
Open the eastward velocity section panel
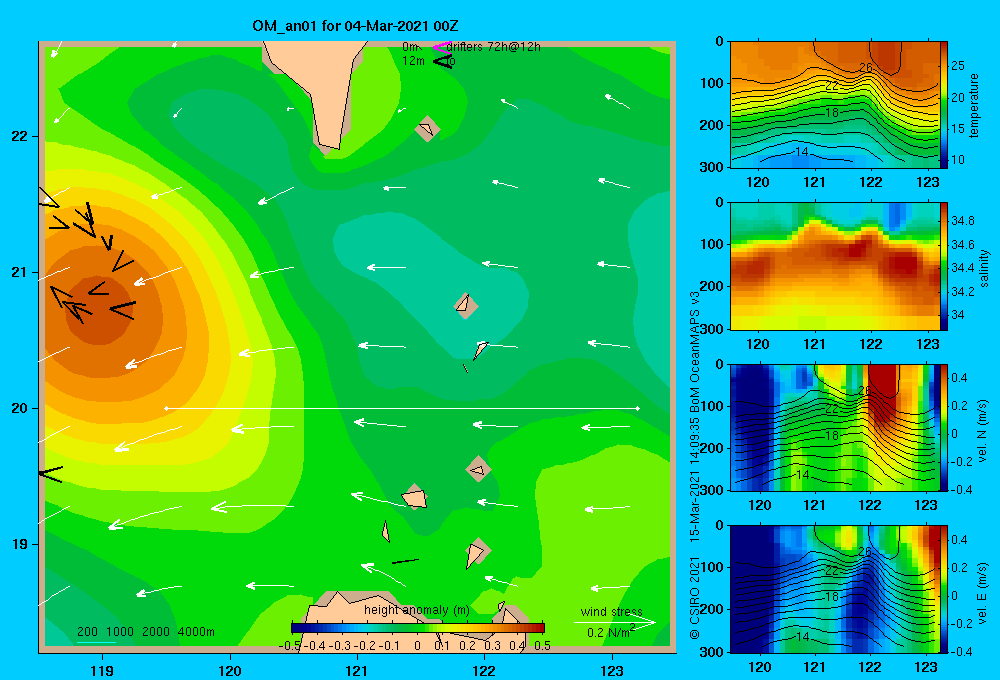(835, 589)
